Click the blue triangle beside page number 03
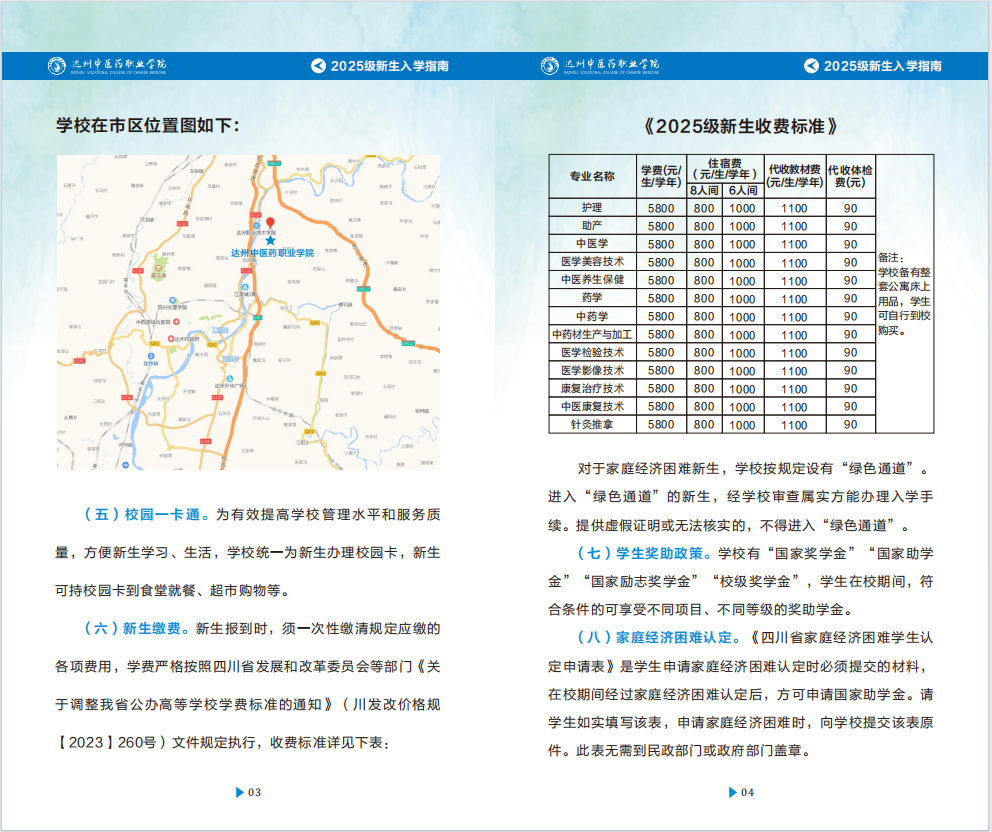This screenshot has width=992, height=832. click(x=240, y=792)
